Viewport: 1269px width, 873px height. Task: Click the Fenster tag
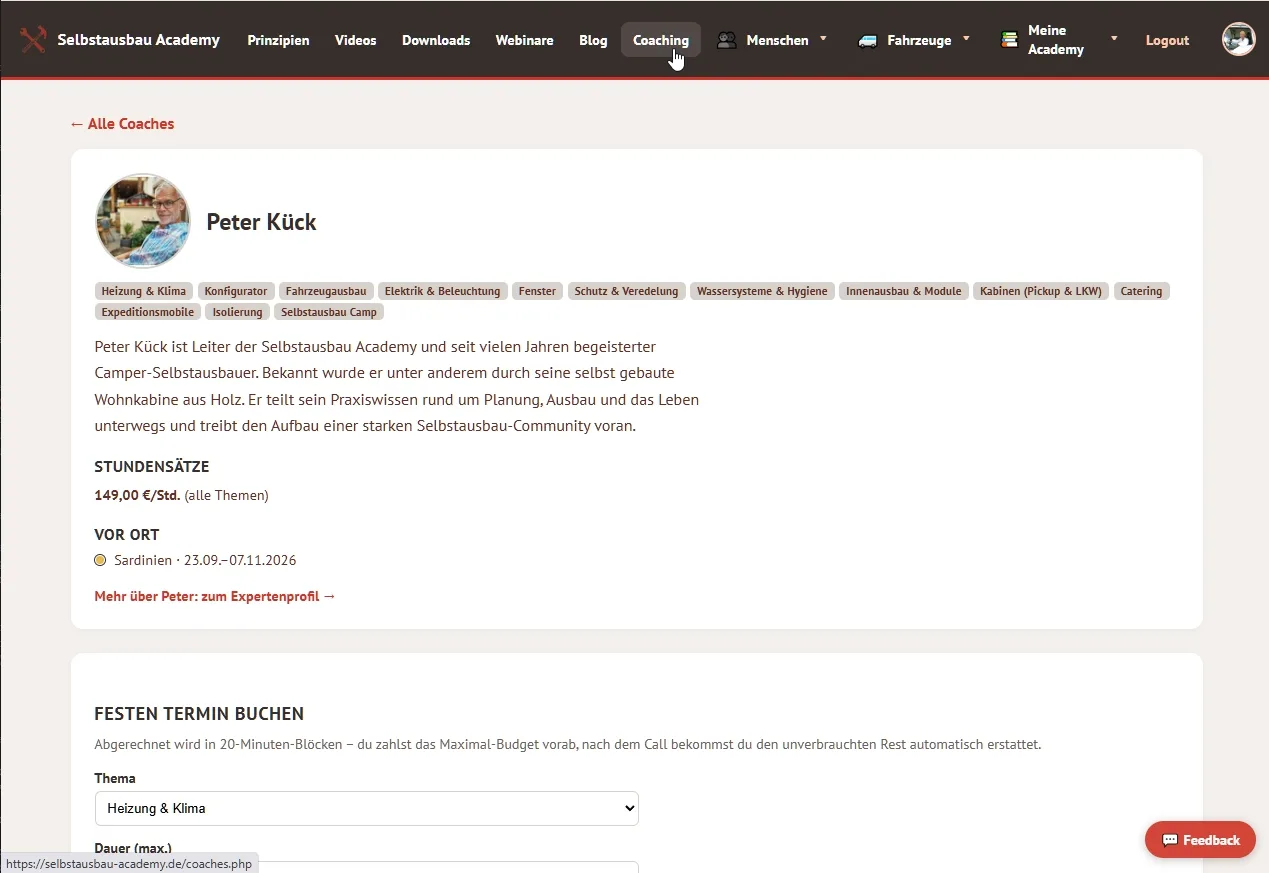537,291
